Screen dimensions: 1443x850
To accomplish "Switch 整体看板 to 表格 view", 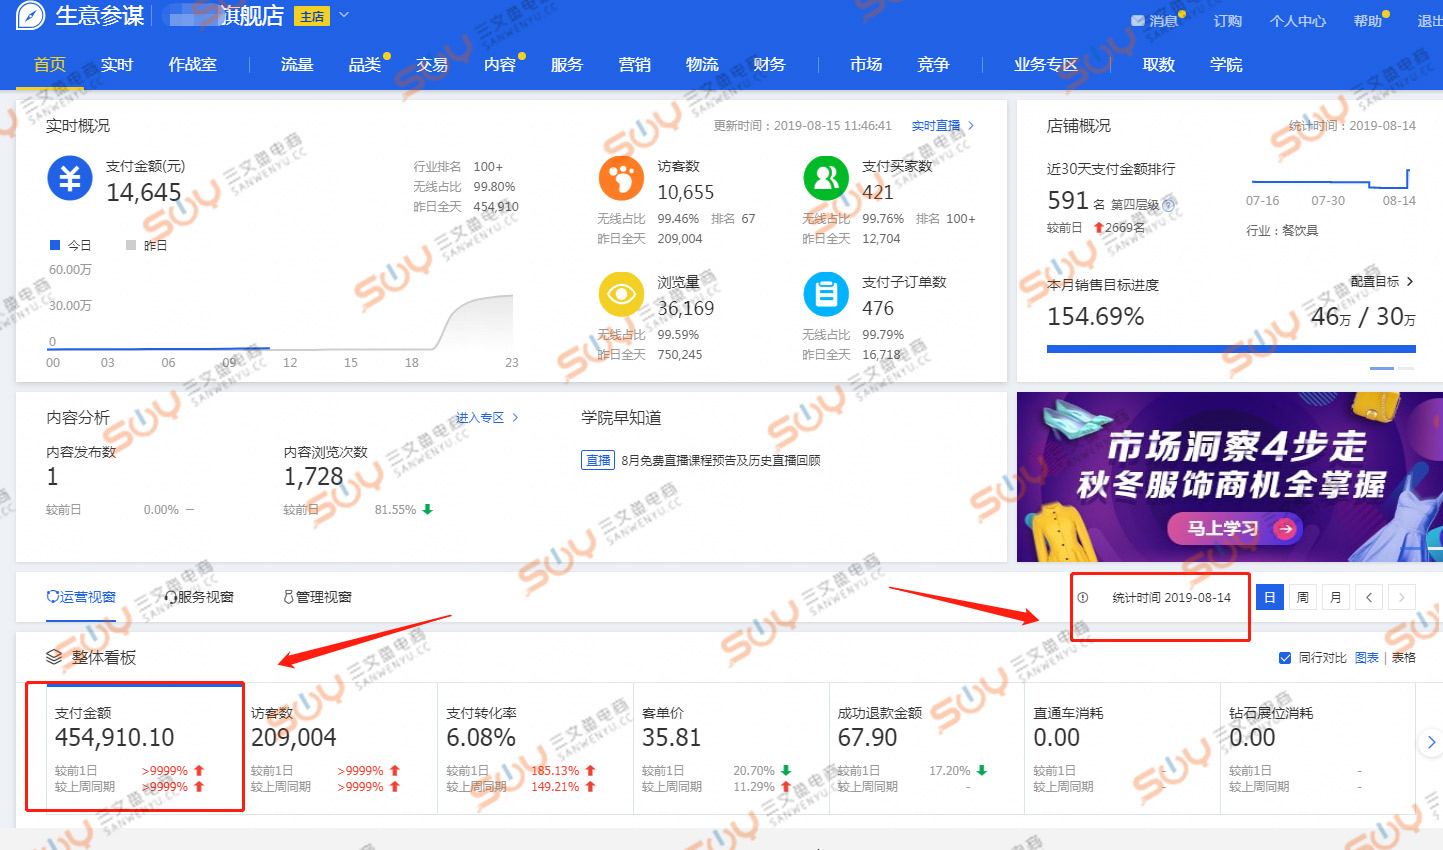I will [1404, 658].
